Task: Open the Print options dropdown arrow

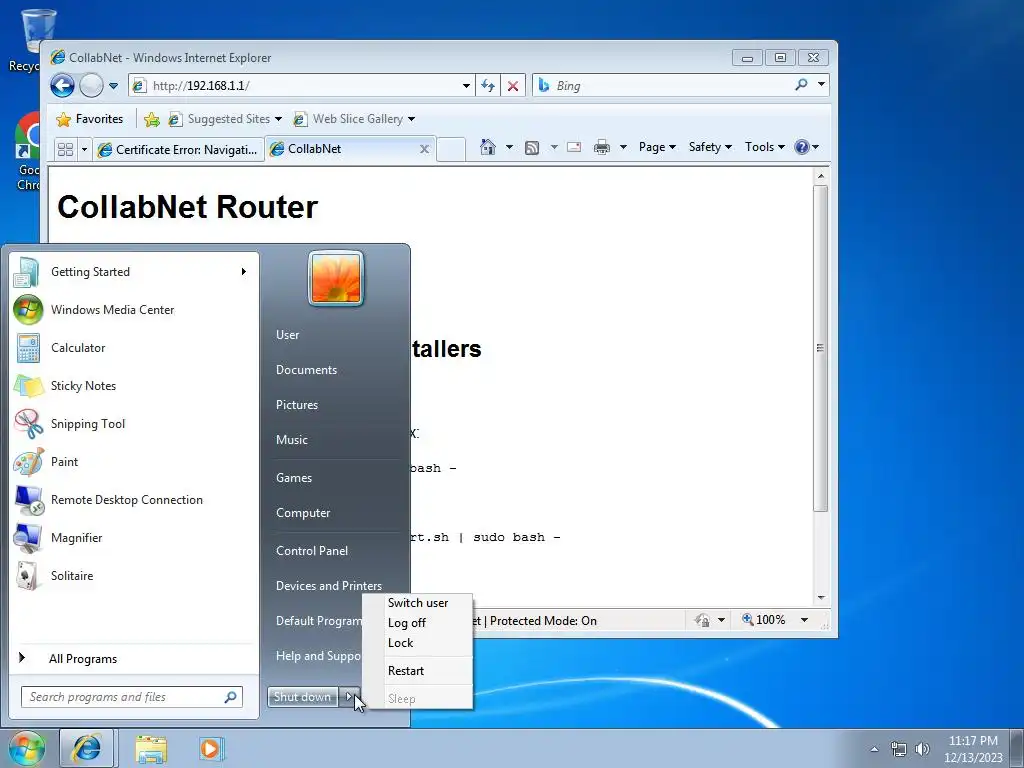Action: coord(623,148)
